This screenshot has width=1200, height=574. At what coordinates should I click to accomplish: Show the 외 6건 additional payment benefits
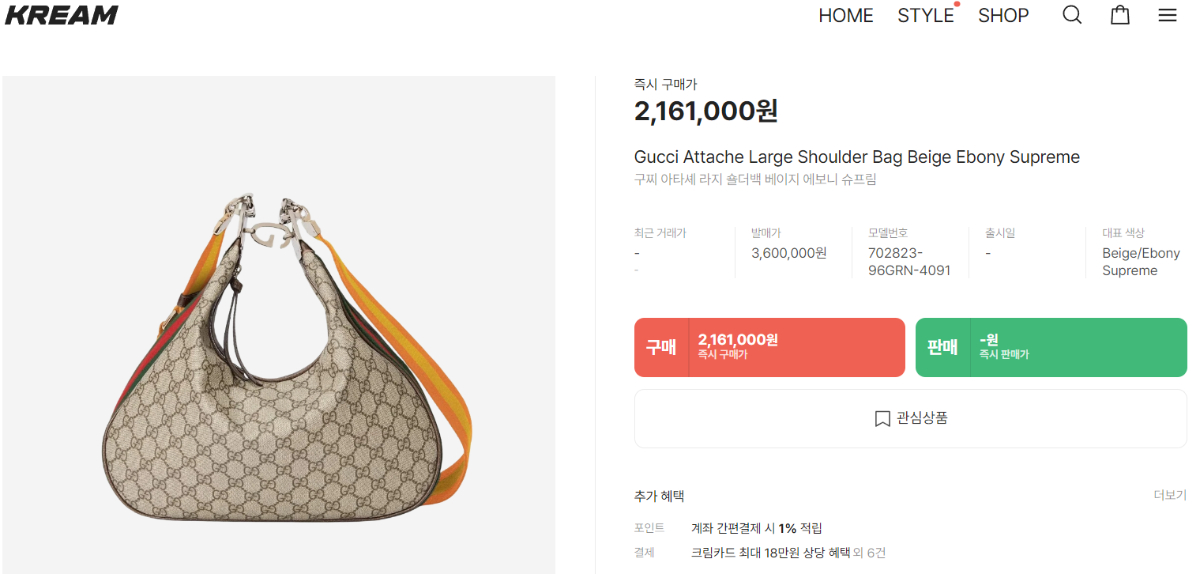click(x=869, y=552)
